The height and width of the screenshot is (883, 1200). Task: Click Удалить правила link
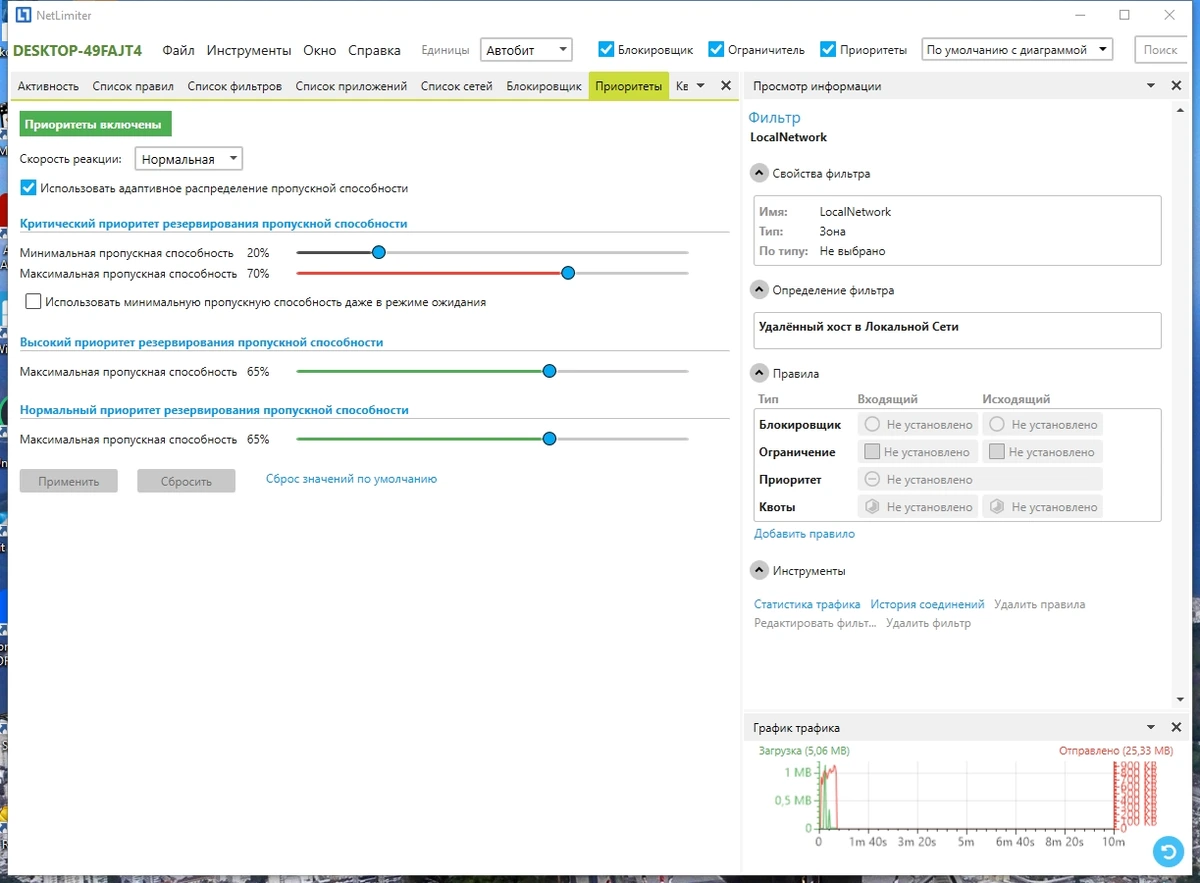(1040, 604)
